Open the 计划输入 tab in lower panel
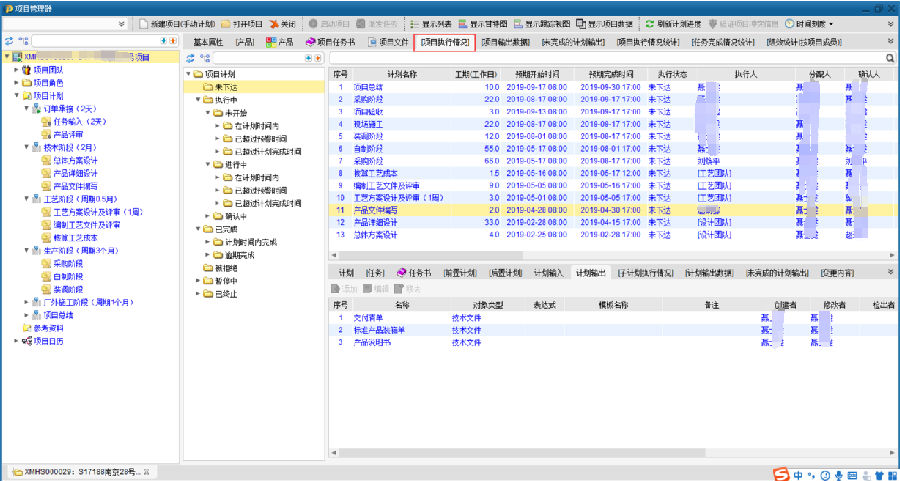The width and height of the screenshot is (900, 481). (548, 272)
